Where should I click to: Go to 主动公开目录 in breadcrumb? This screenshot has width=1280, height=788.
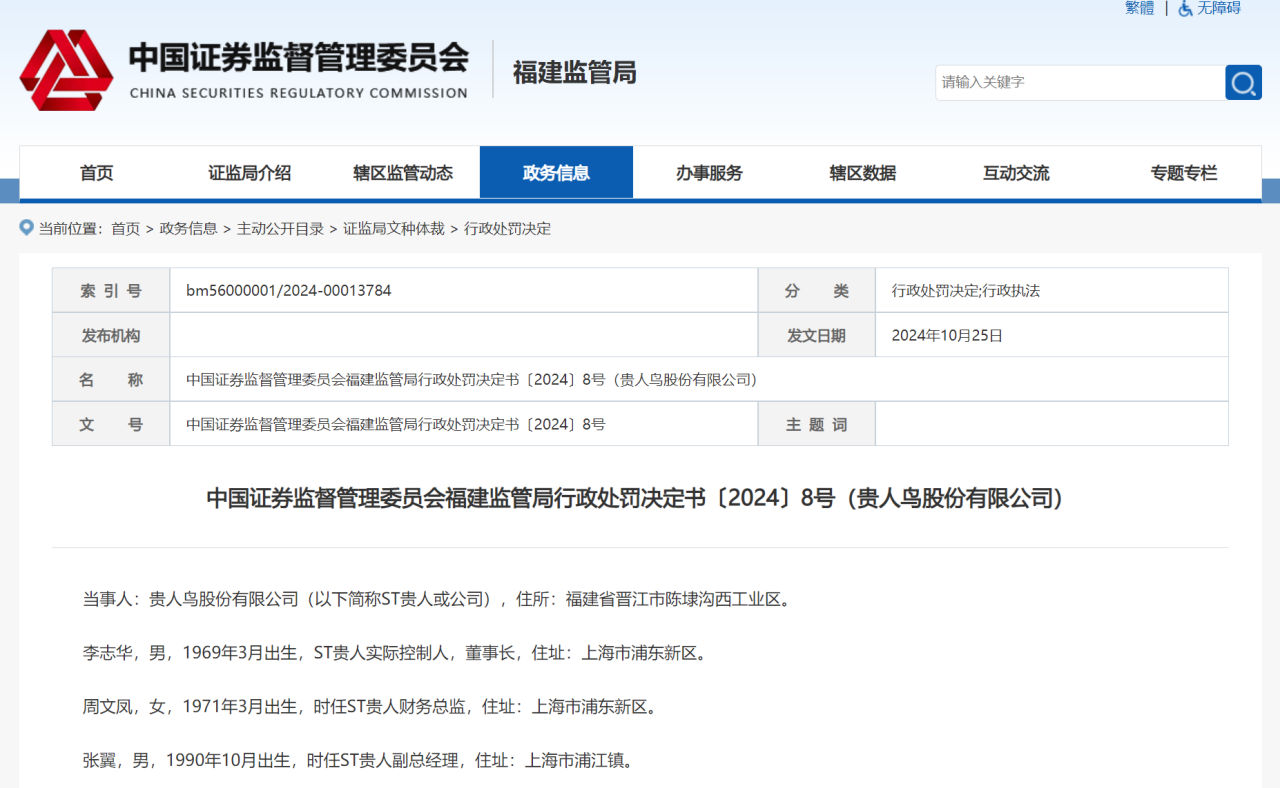coord(280,229)
